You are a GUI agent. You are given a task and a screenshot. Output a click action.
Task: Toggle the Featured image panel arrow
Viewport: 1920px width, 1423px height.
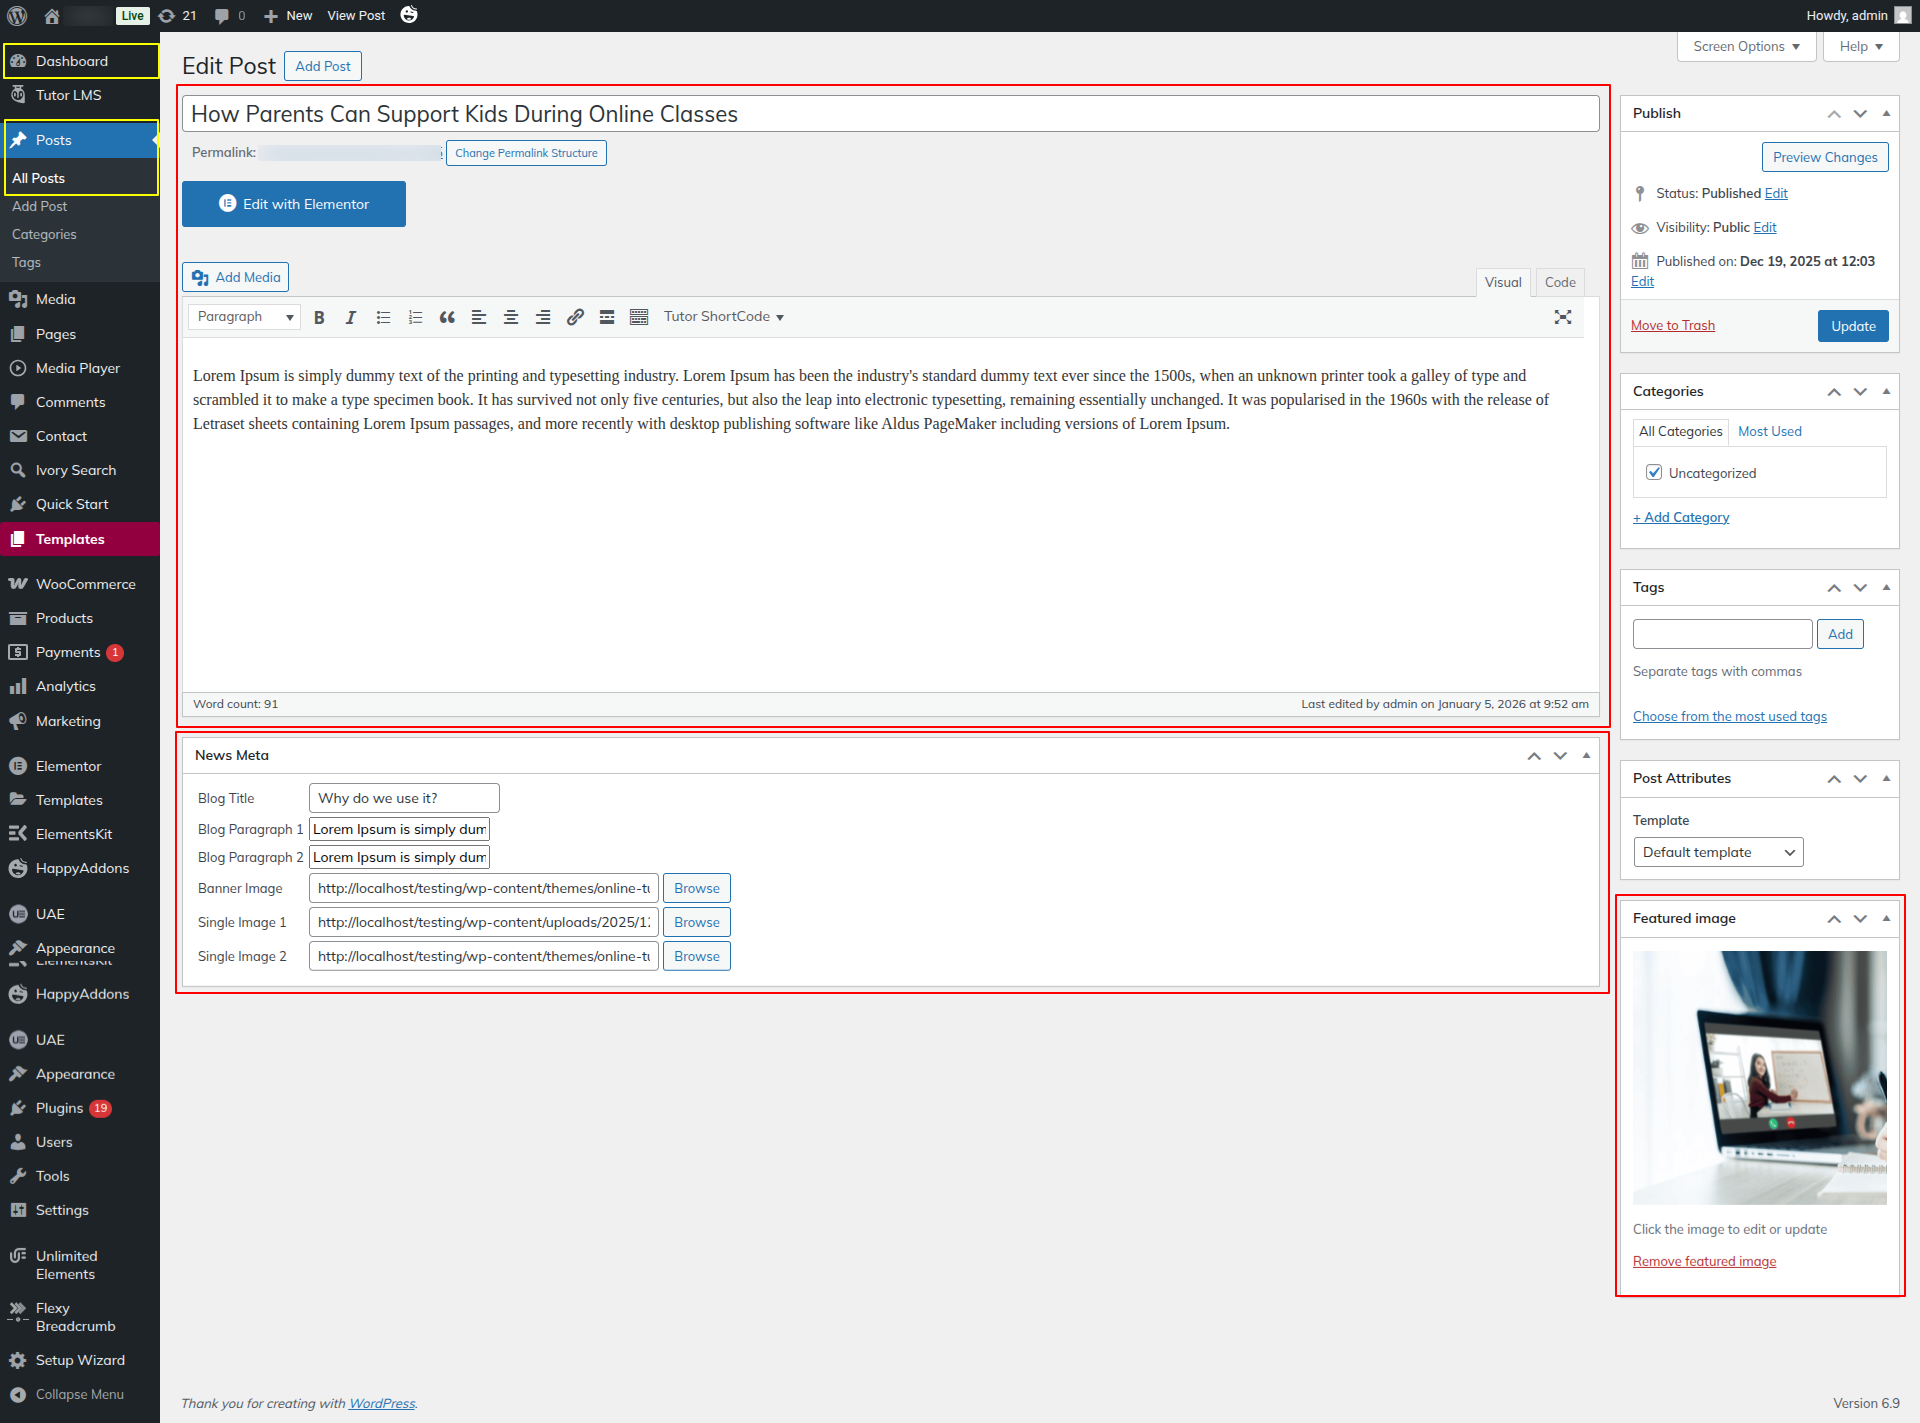point(1886,918)
